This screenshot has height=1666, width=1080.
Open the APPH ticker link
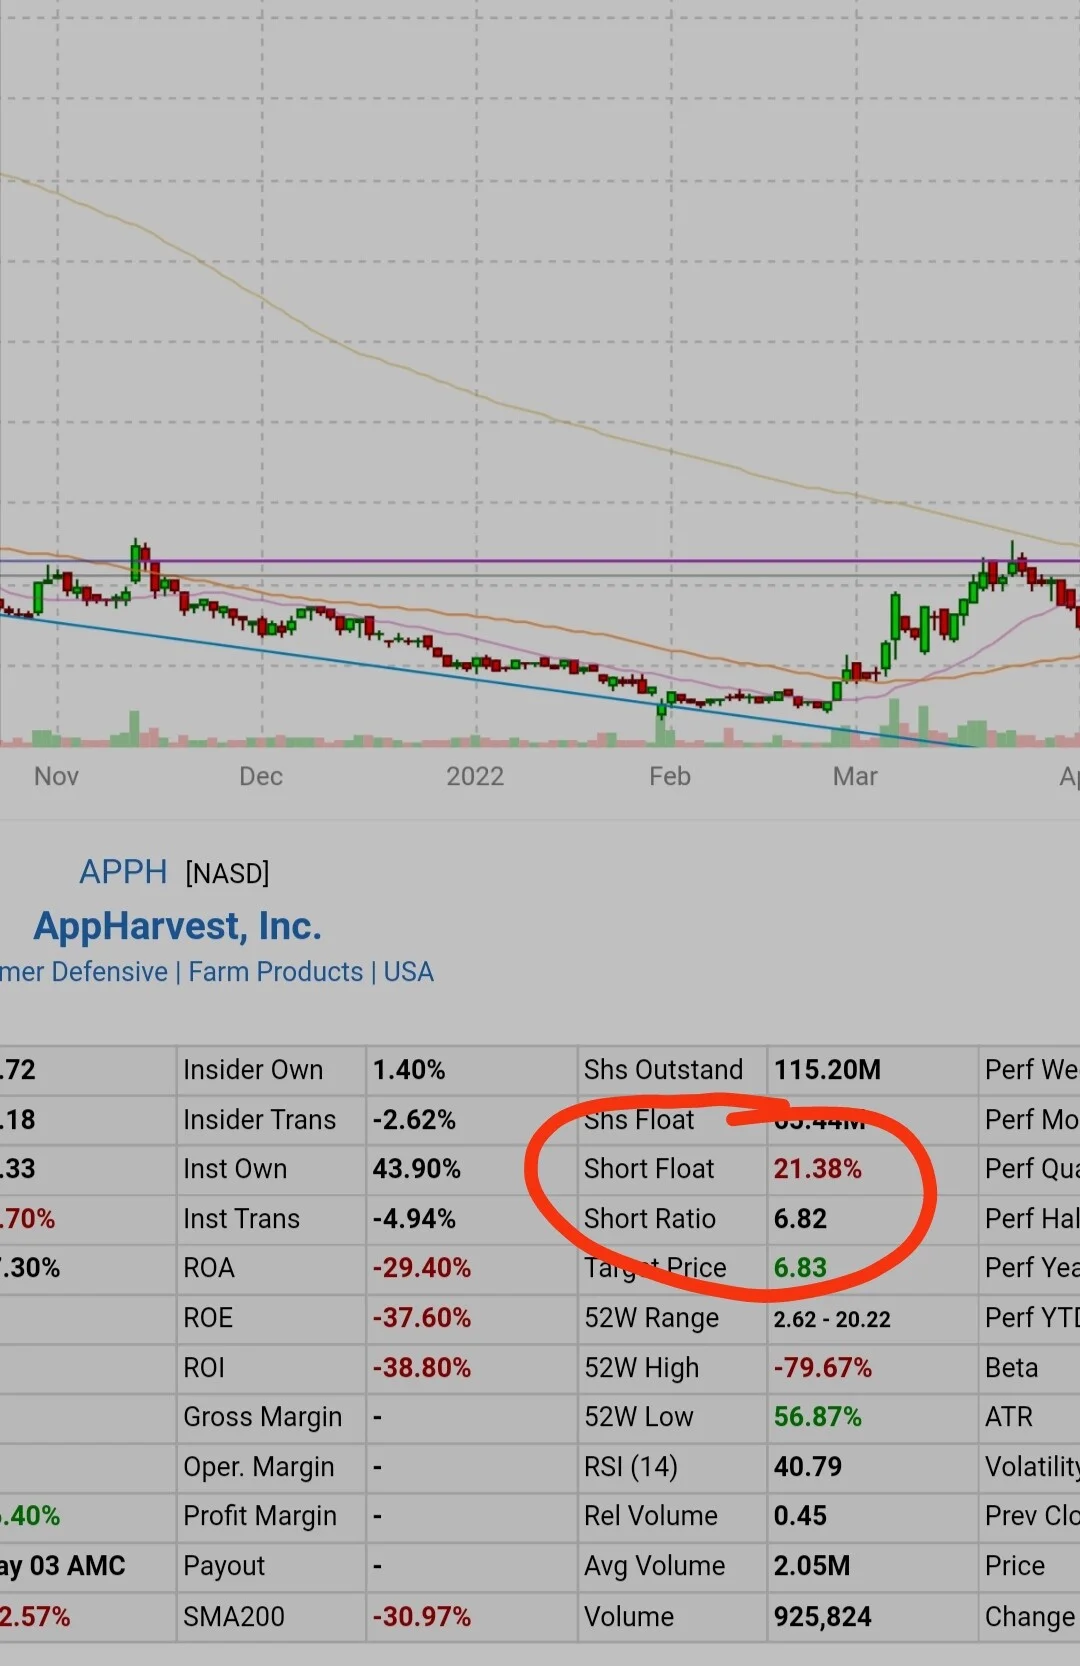[123, 872]
